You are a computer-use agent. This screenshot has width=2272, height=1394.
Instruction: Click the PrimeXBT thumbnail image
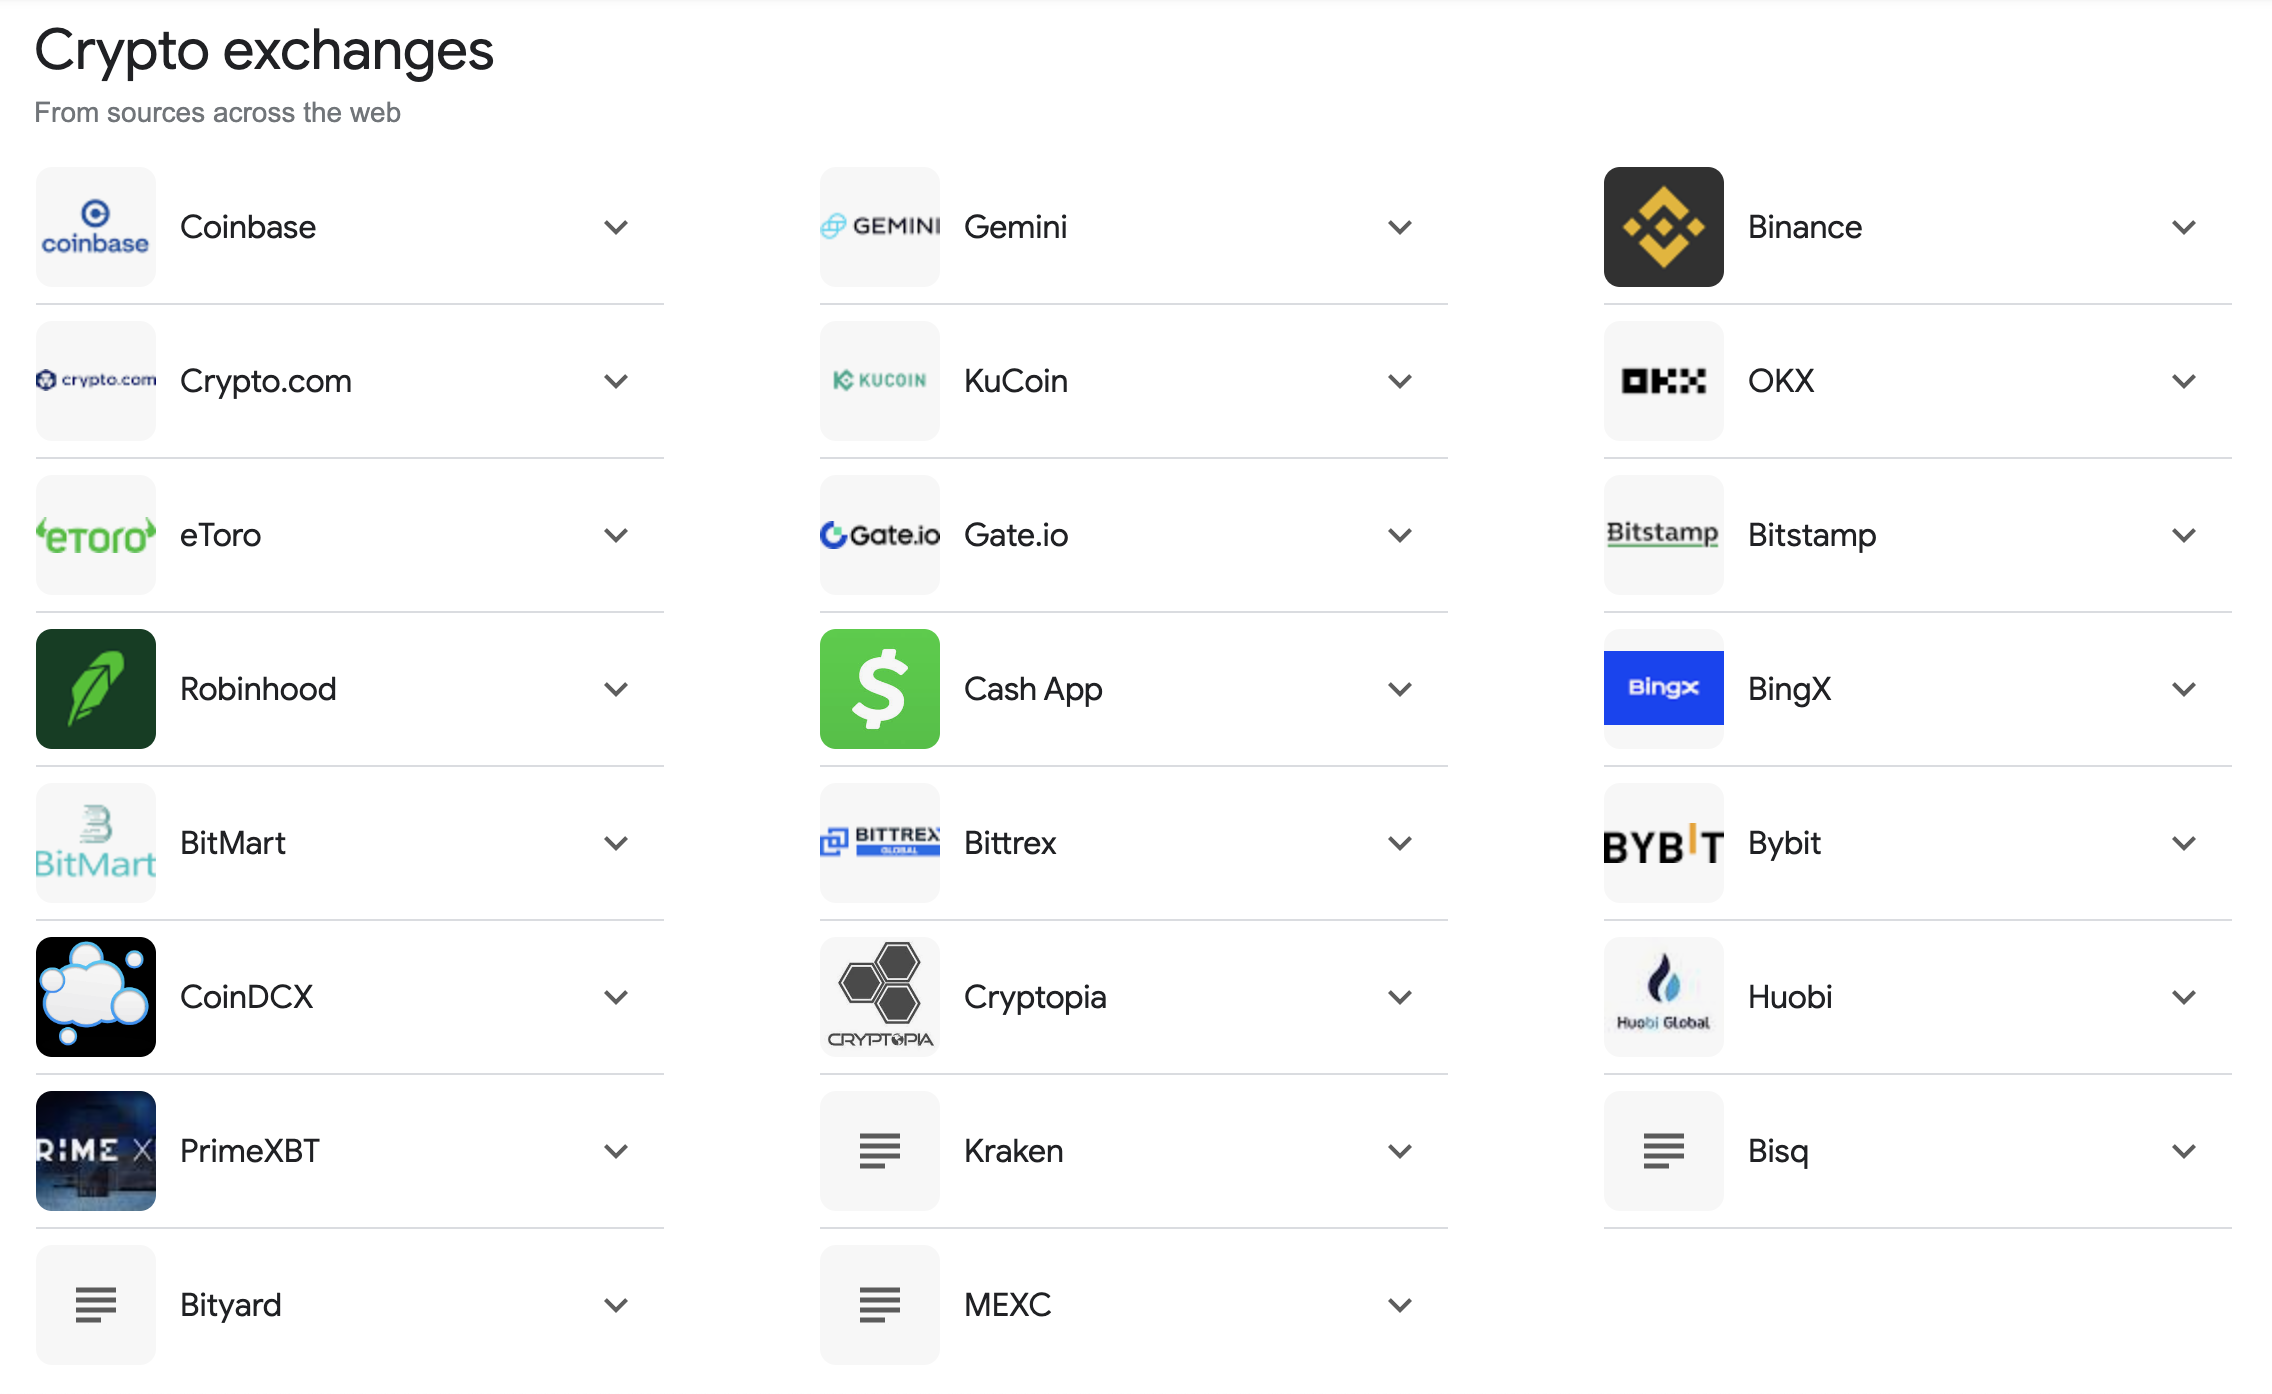tap(96, 1151)
